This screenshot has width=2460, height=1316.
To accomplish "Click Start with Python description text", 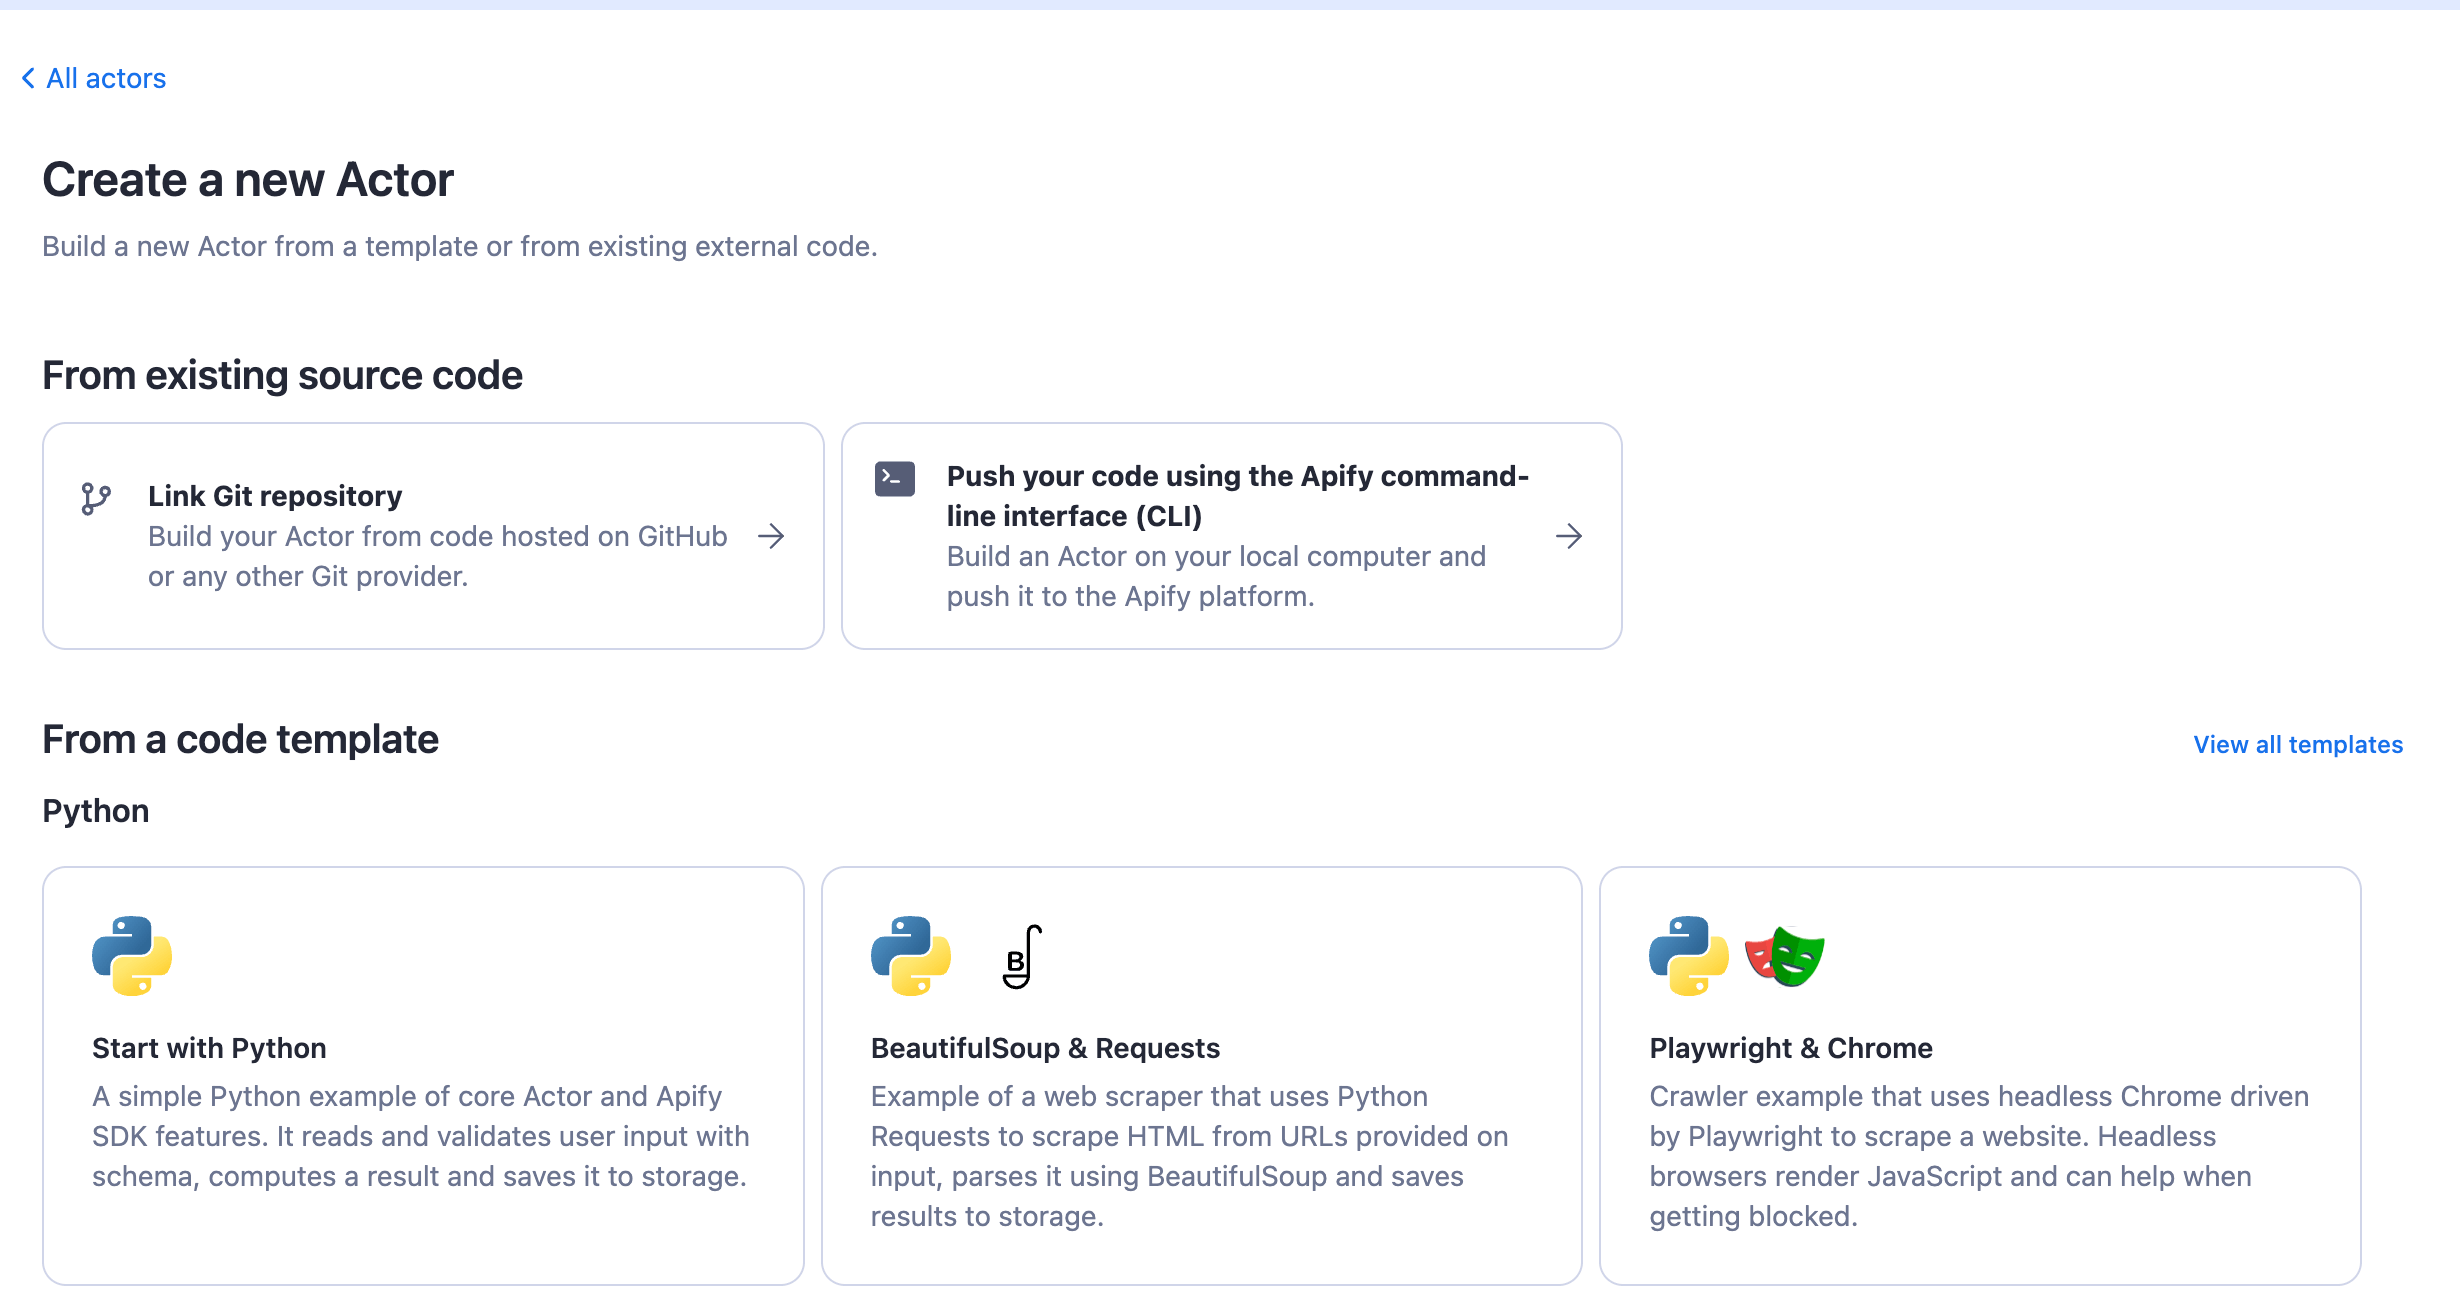I will pos(420,1136).
